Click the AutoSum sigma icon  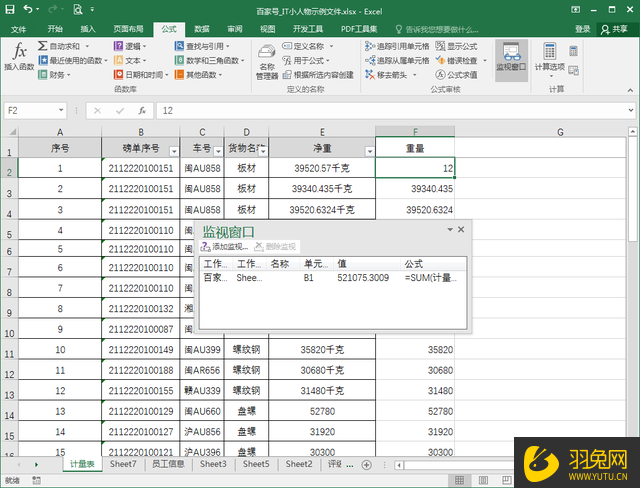[x=42, y=46]
